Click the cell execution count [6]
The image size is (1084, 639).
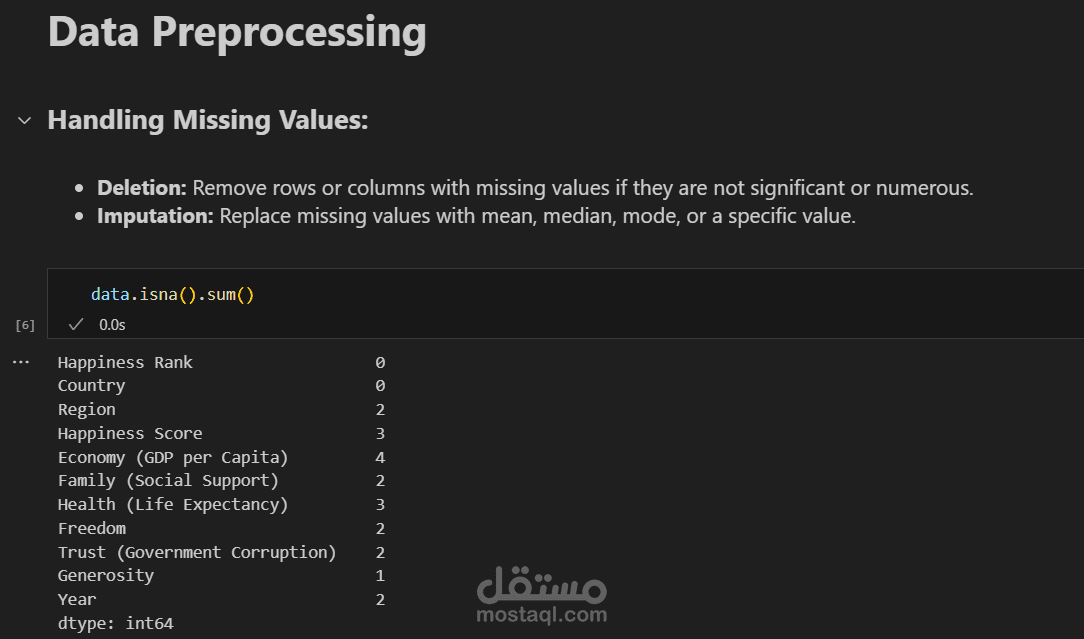[25, 325]
